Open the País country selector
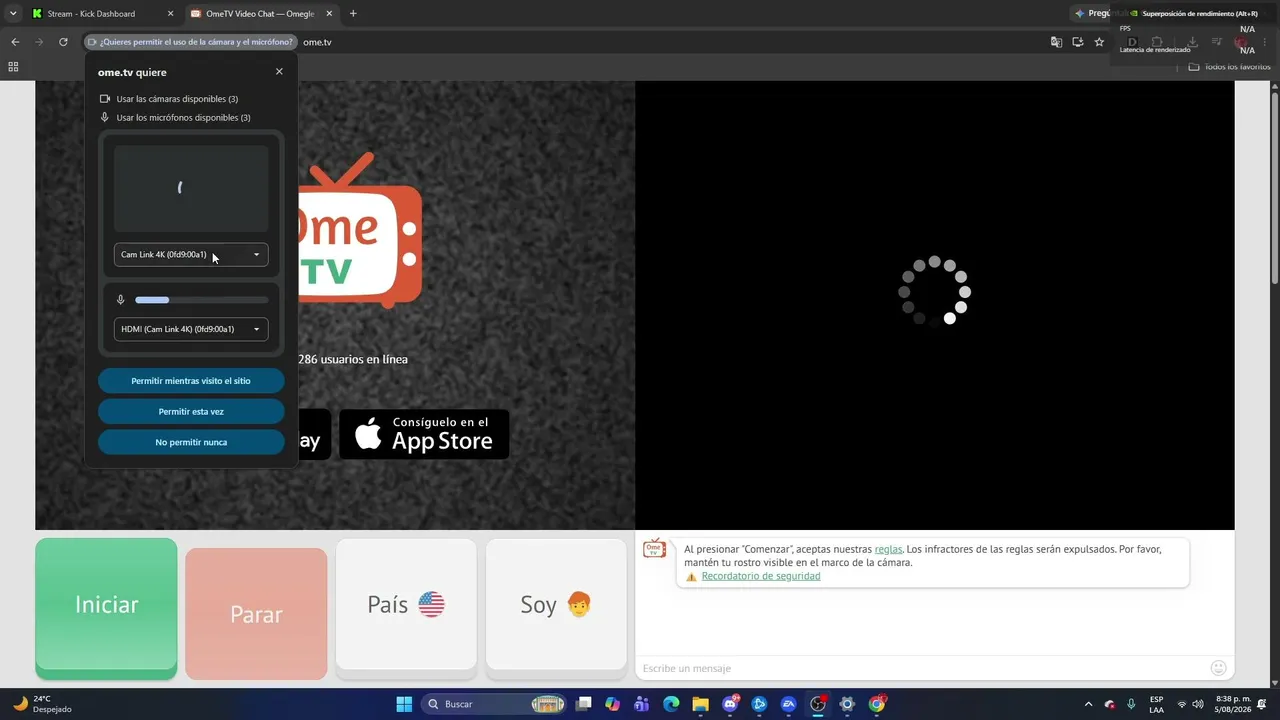The image size is (1280, 720). (x=406, y=605)
